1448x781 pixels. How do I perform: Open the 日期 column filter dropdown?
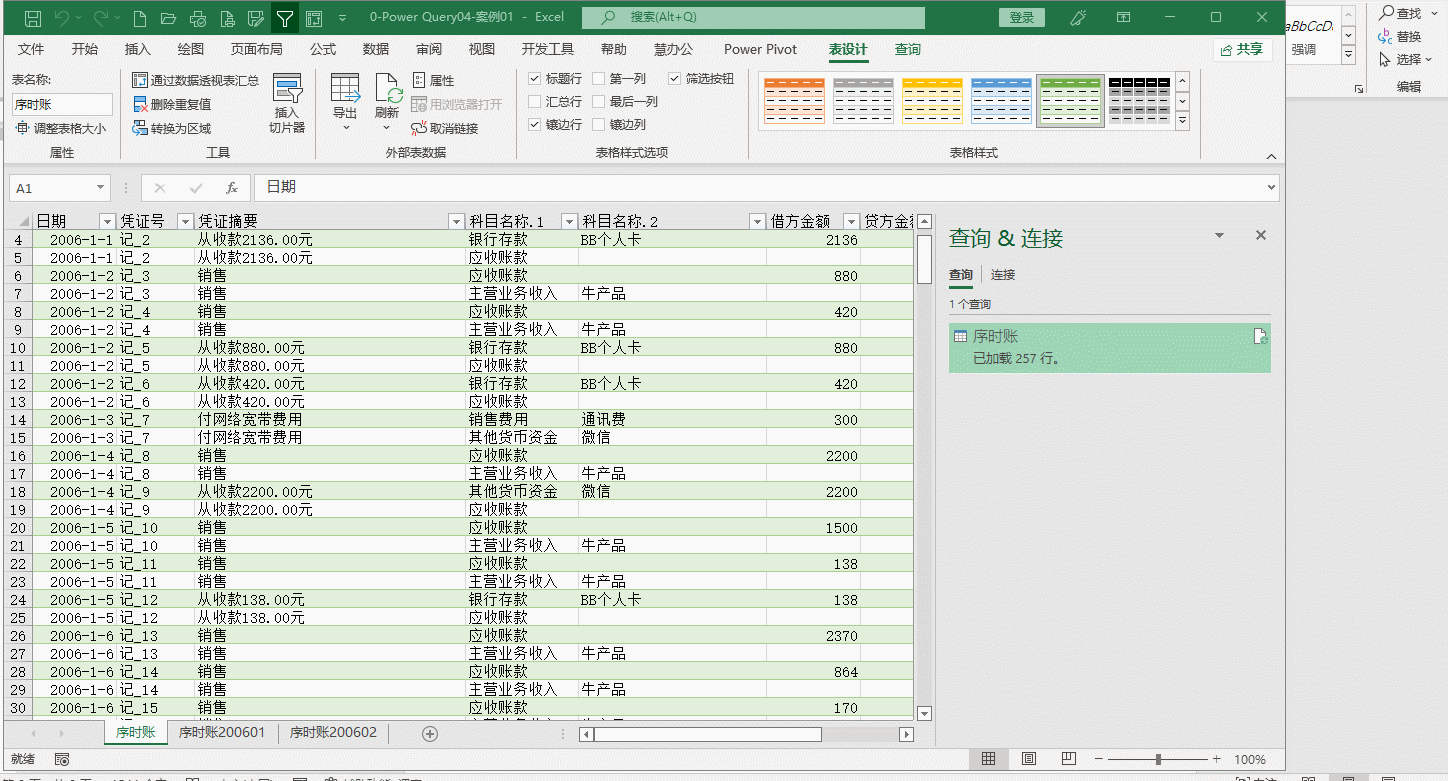click(107, 221)
